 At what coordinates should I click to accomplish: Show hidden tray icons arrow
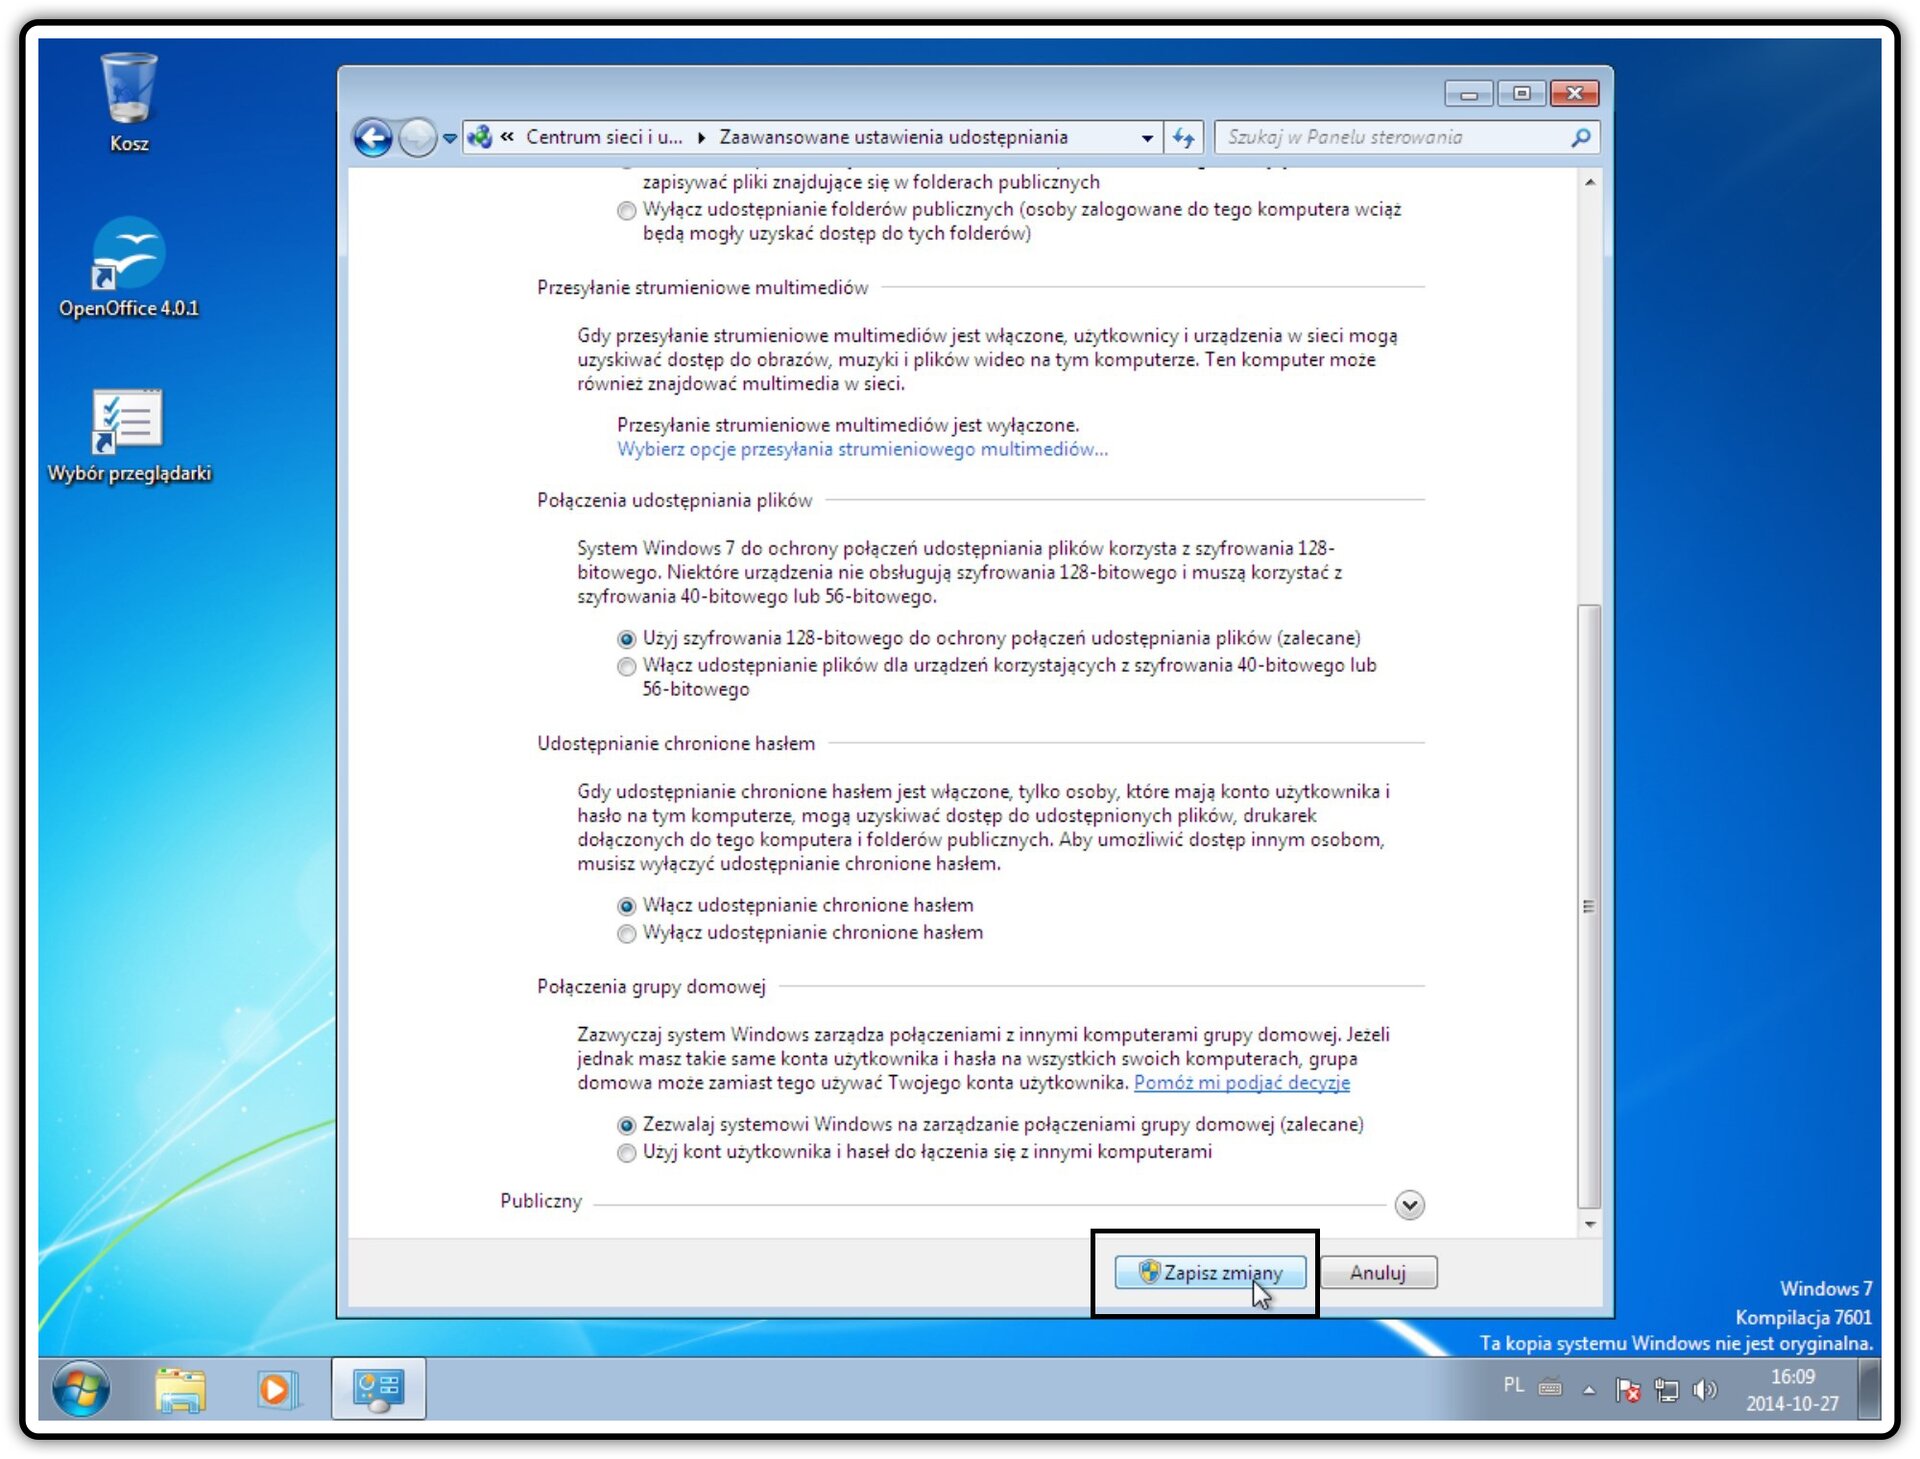point(1589,1390)
